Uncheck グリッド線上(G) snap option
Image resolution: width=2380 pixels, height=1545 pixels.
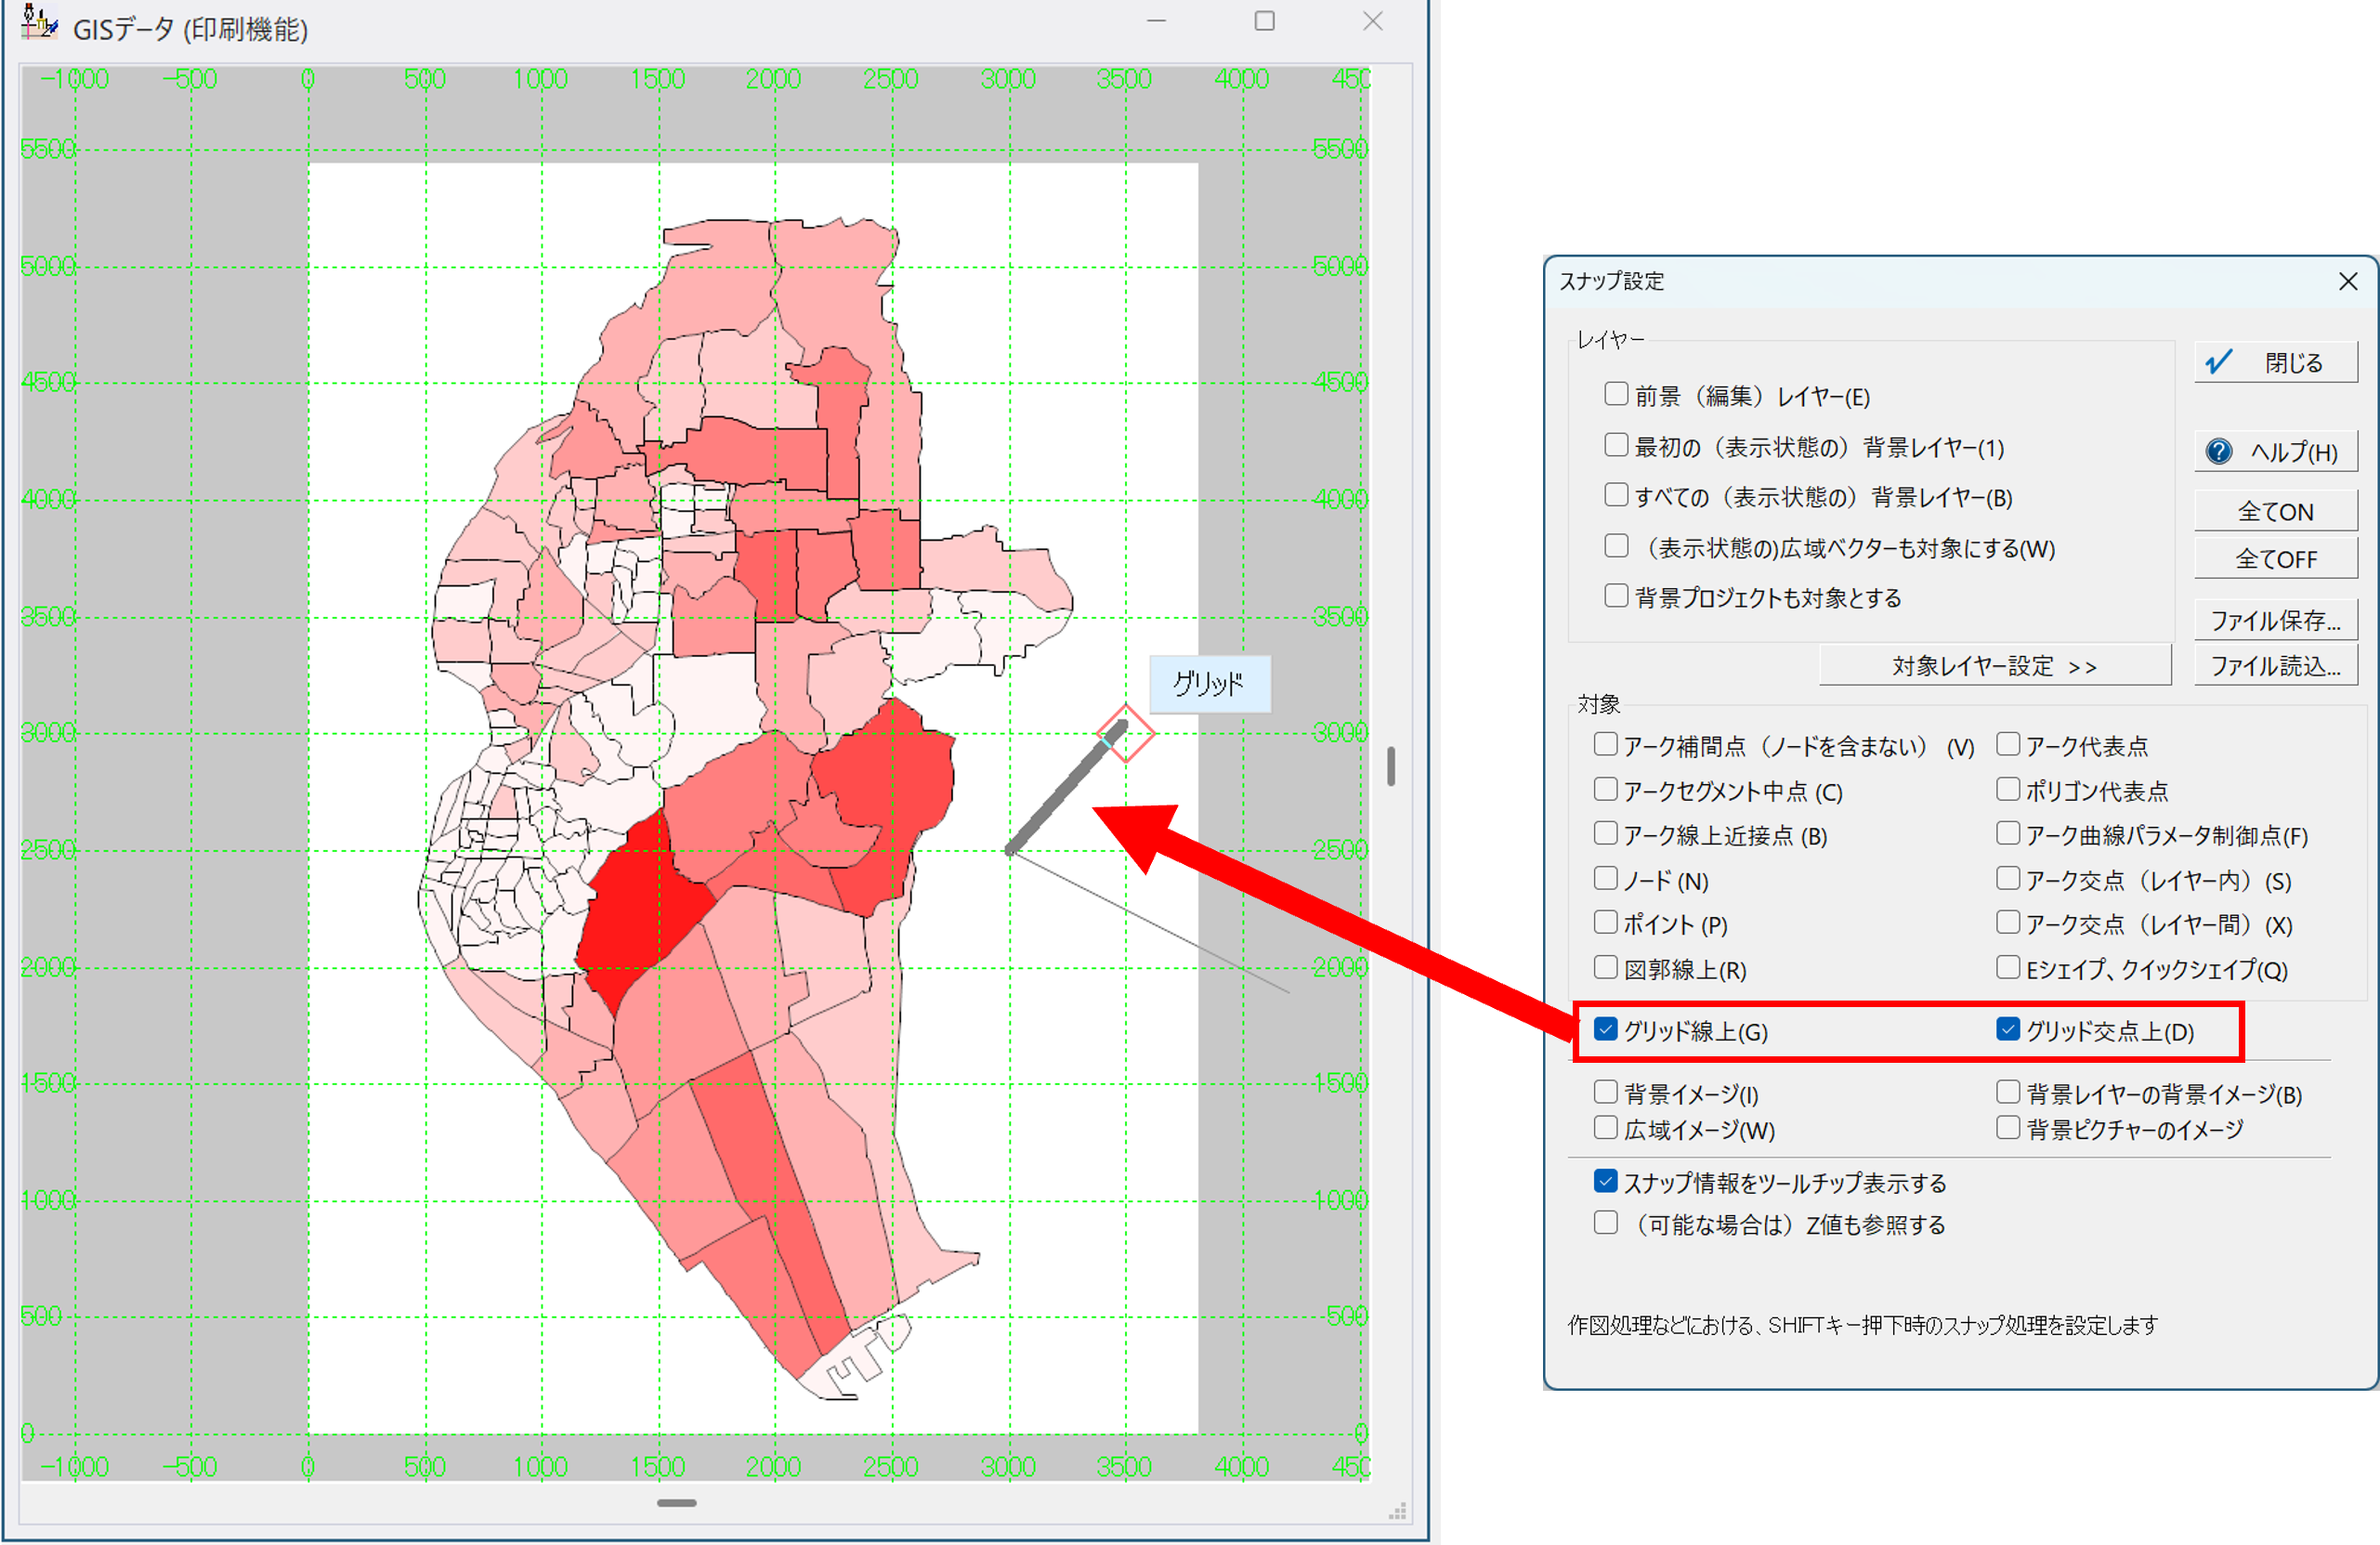(1606, 1029)
